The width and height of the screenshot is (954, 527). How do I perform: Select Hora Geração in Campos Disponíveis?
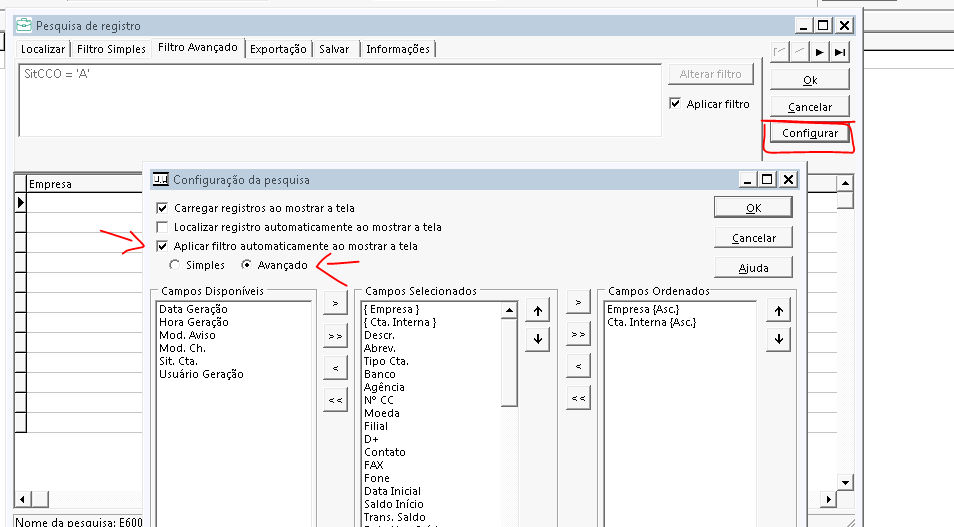click(193, 322)
